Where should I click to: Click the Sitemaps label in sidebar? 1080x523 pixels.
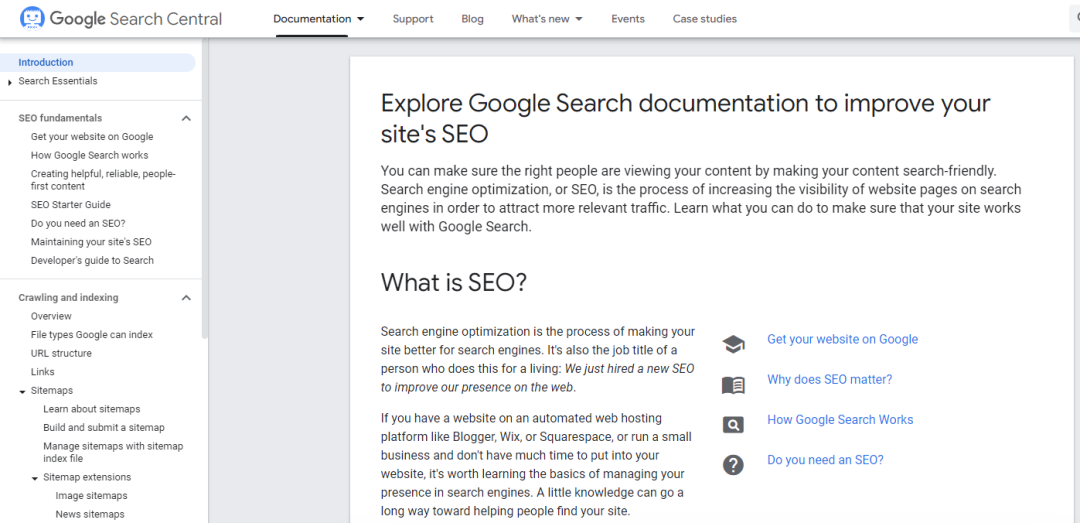[52, 391]
